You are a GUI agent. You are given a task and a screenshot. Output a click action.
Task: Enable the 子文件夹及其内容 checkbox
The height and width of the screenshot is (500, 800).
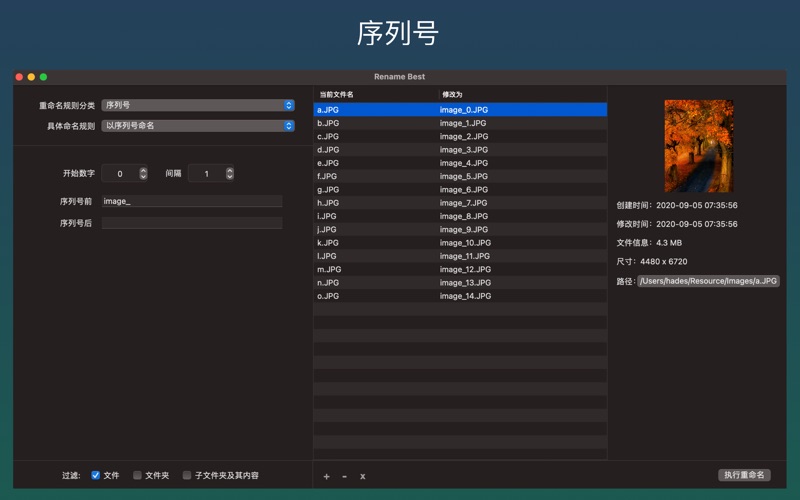click(x=186, y=475)
